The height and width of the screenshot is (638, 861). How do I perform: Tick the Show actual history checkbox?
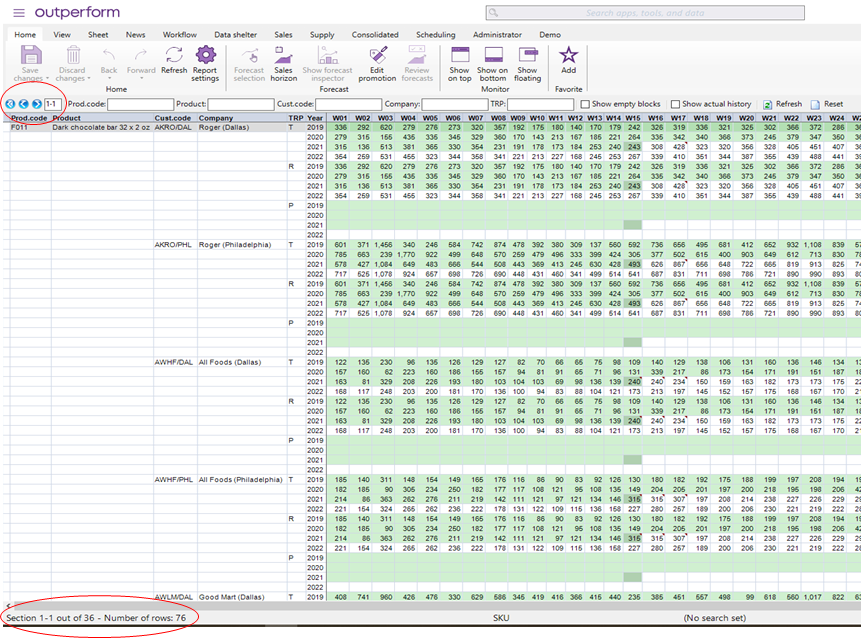click(675, 104)
